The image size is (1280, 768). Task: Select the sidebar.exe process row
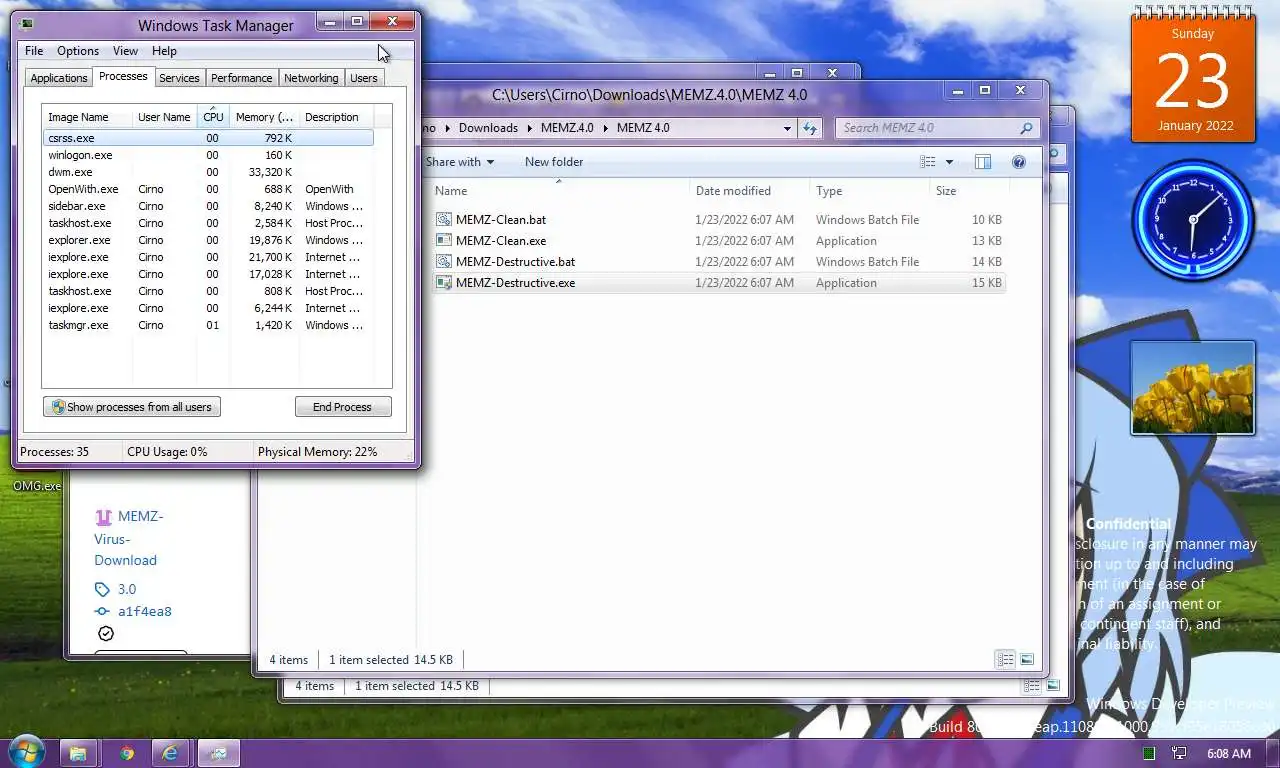[x=208, y=206]
